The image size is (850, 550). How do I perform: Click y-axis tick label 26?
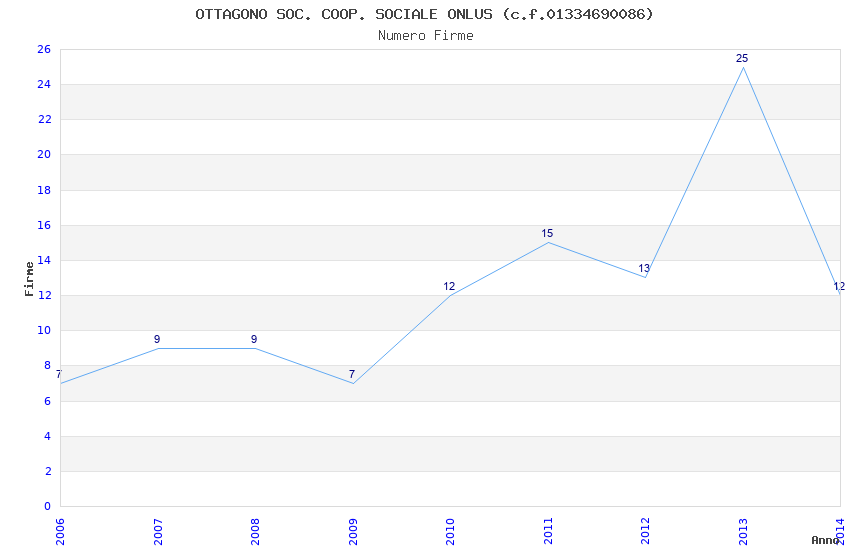coord(44,49)
